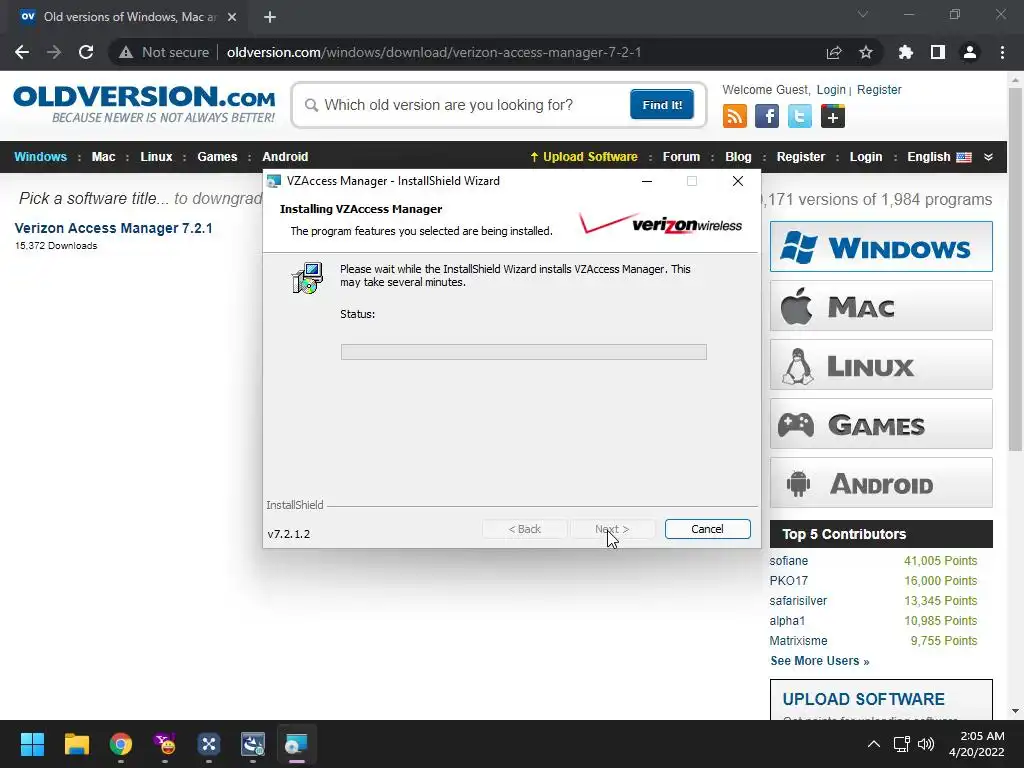
Task: Click the installer taskbar icon
Action: pos(296,744)
